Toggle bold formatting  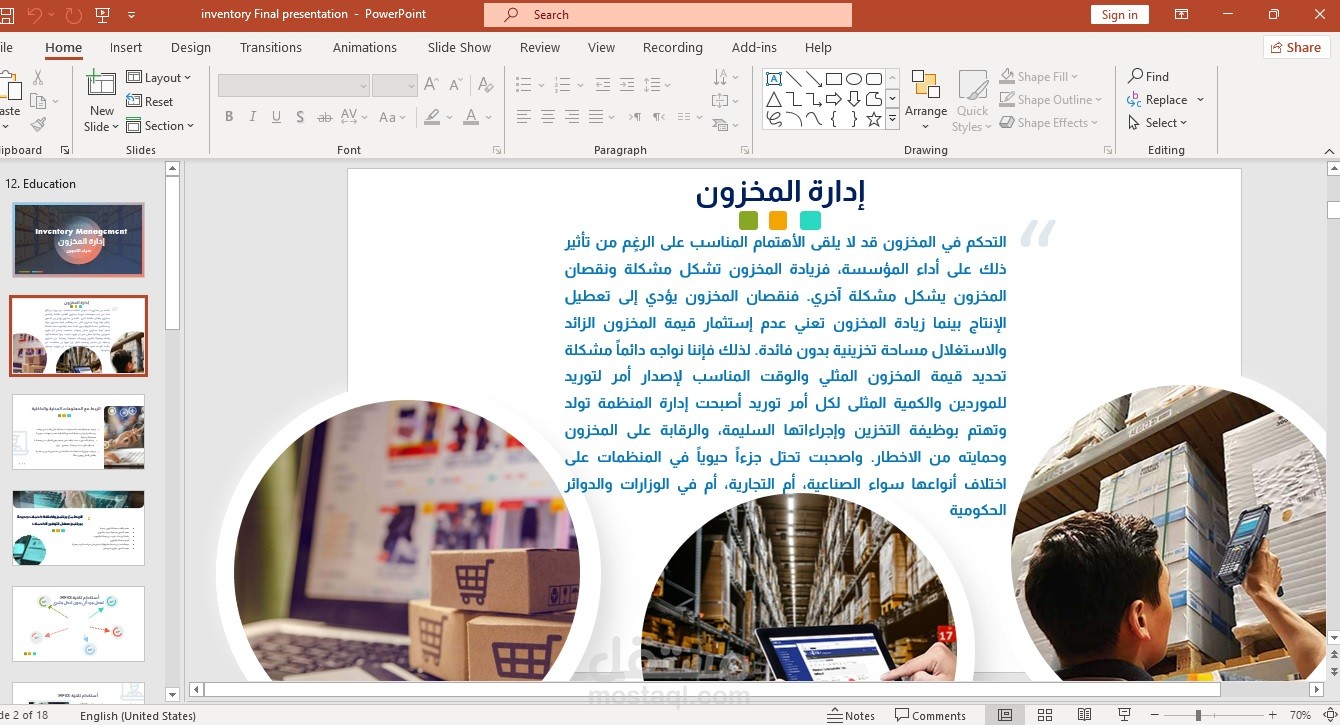coord(229,116)
